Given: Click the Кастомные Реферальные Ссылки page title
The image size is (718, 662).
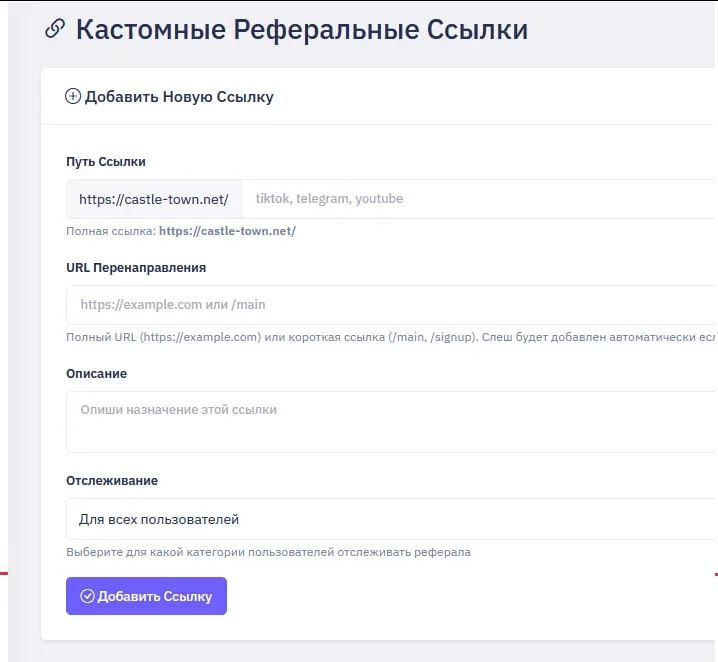Looking at the screenshot, I should pos(301,29).
